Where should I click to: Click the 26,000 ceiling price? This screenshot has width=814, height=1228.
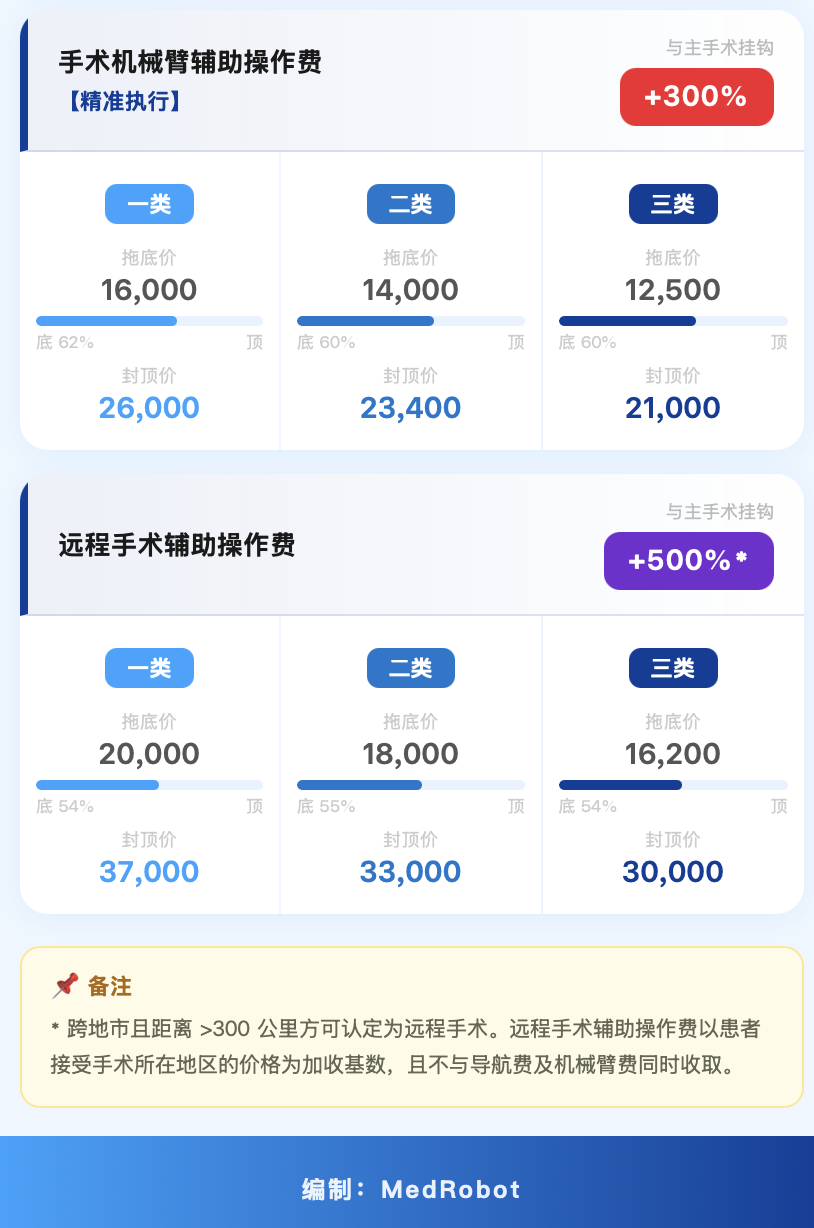tap(149, 408)
